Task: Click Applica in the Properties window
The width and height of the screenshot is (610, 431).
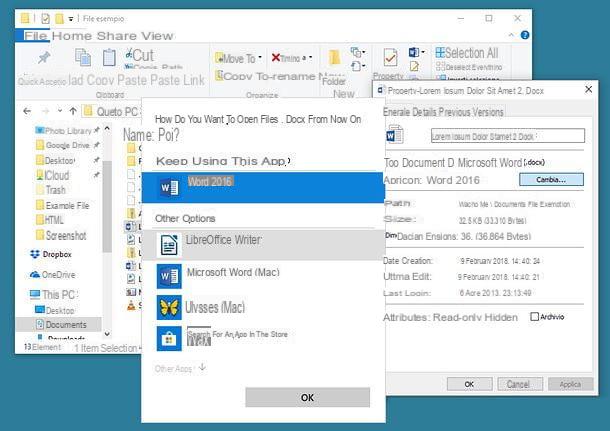Action: [x=570, y=384]
